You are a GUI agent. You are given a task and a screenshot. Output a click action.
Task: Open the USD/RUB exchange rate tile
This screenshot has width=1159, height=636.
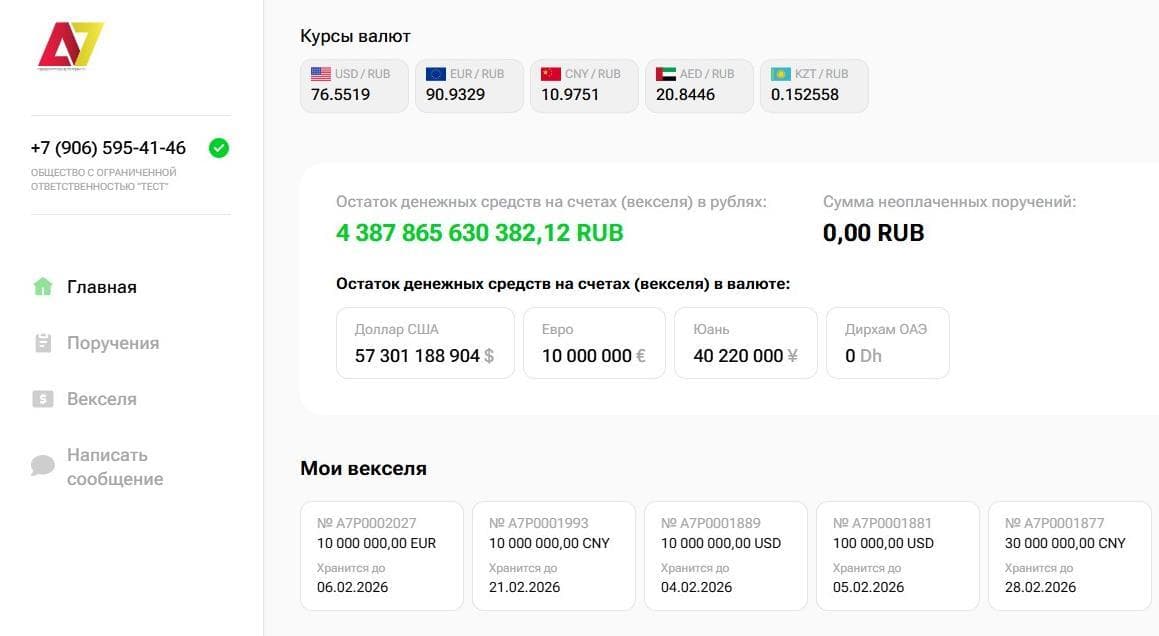(354, 85)
